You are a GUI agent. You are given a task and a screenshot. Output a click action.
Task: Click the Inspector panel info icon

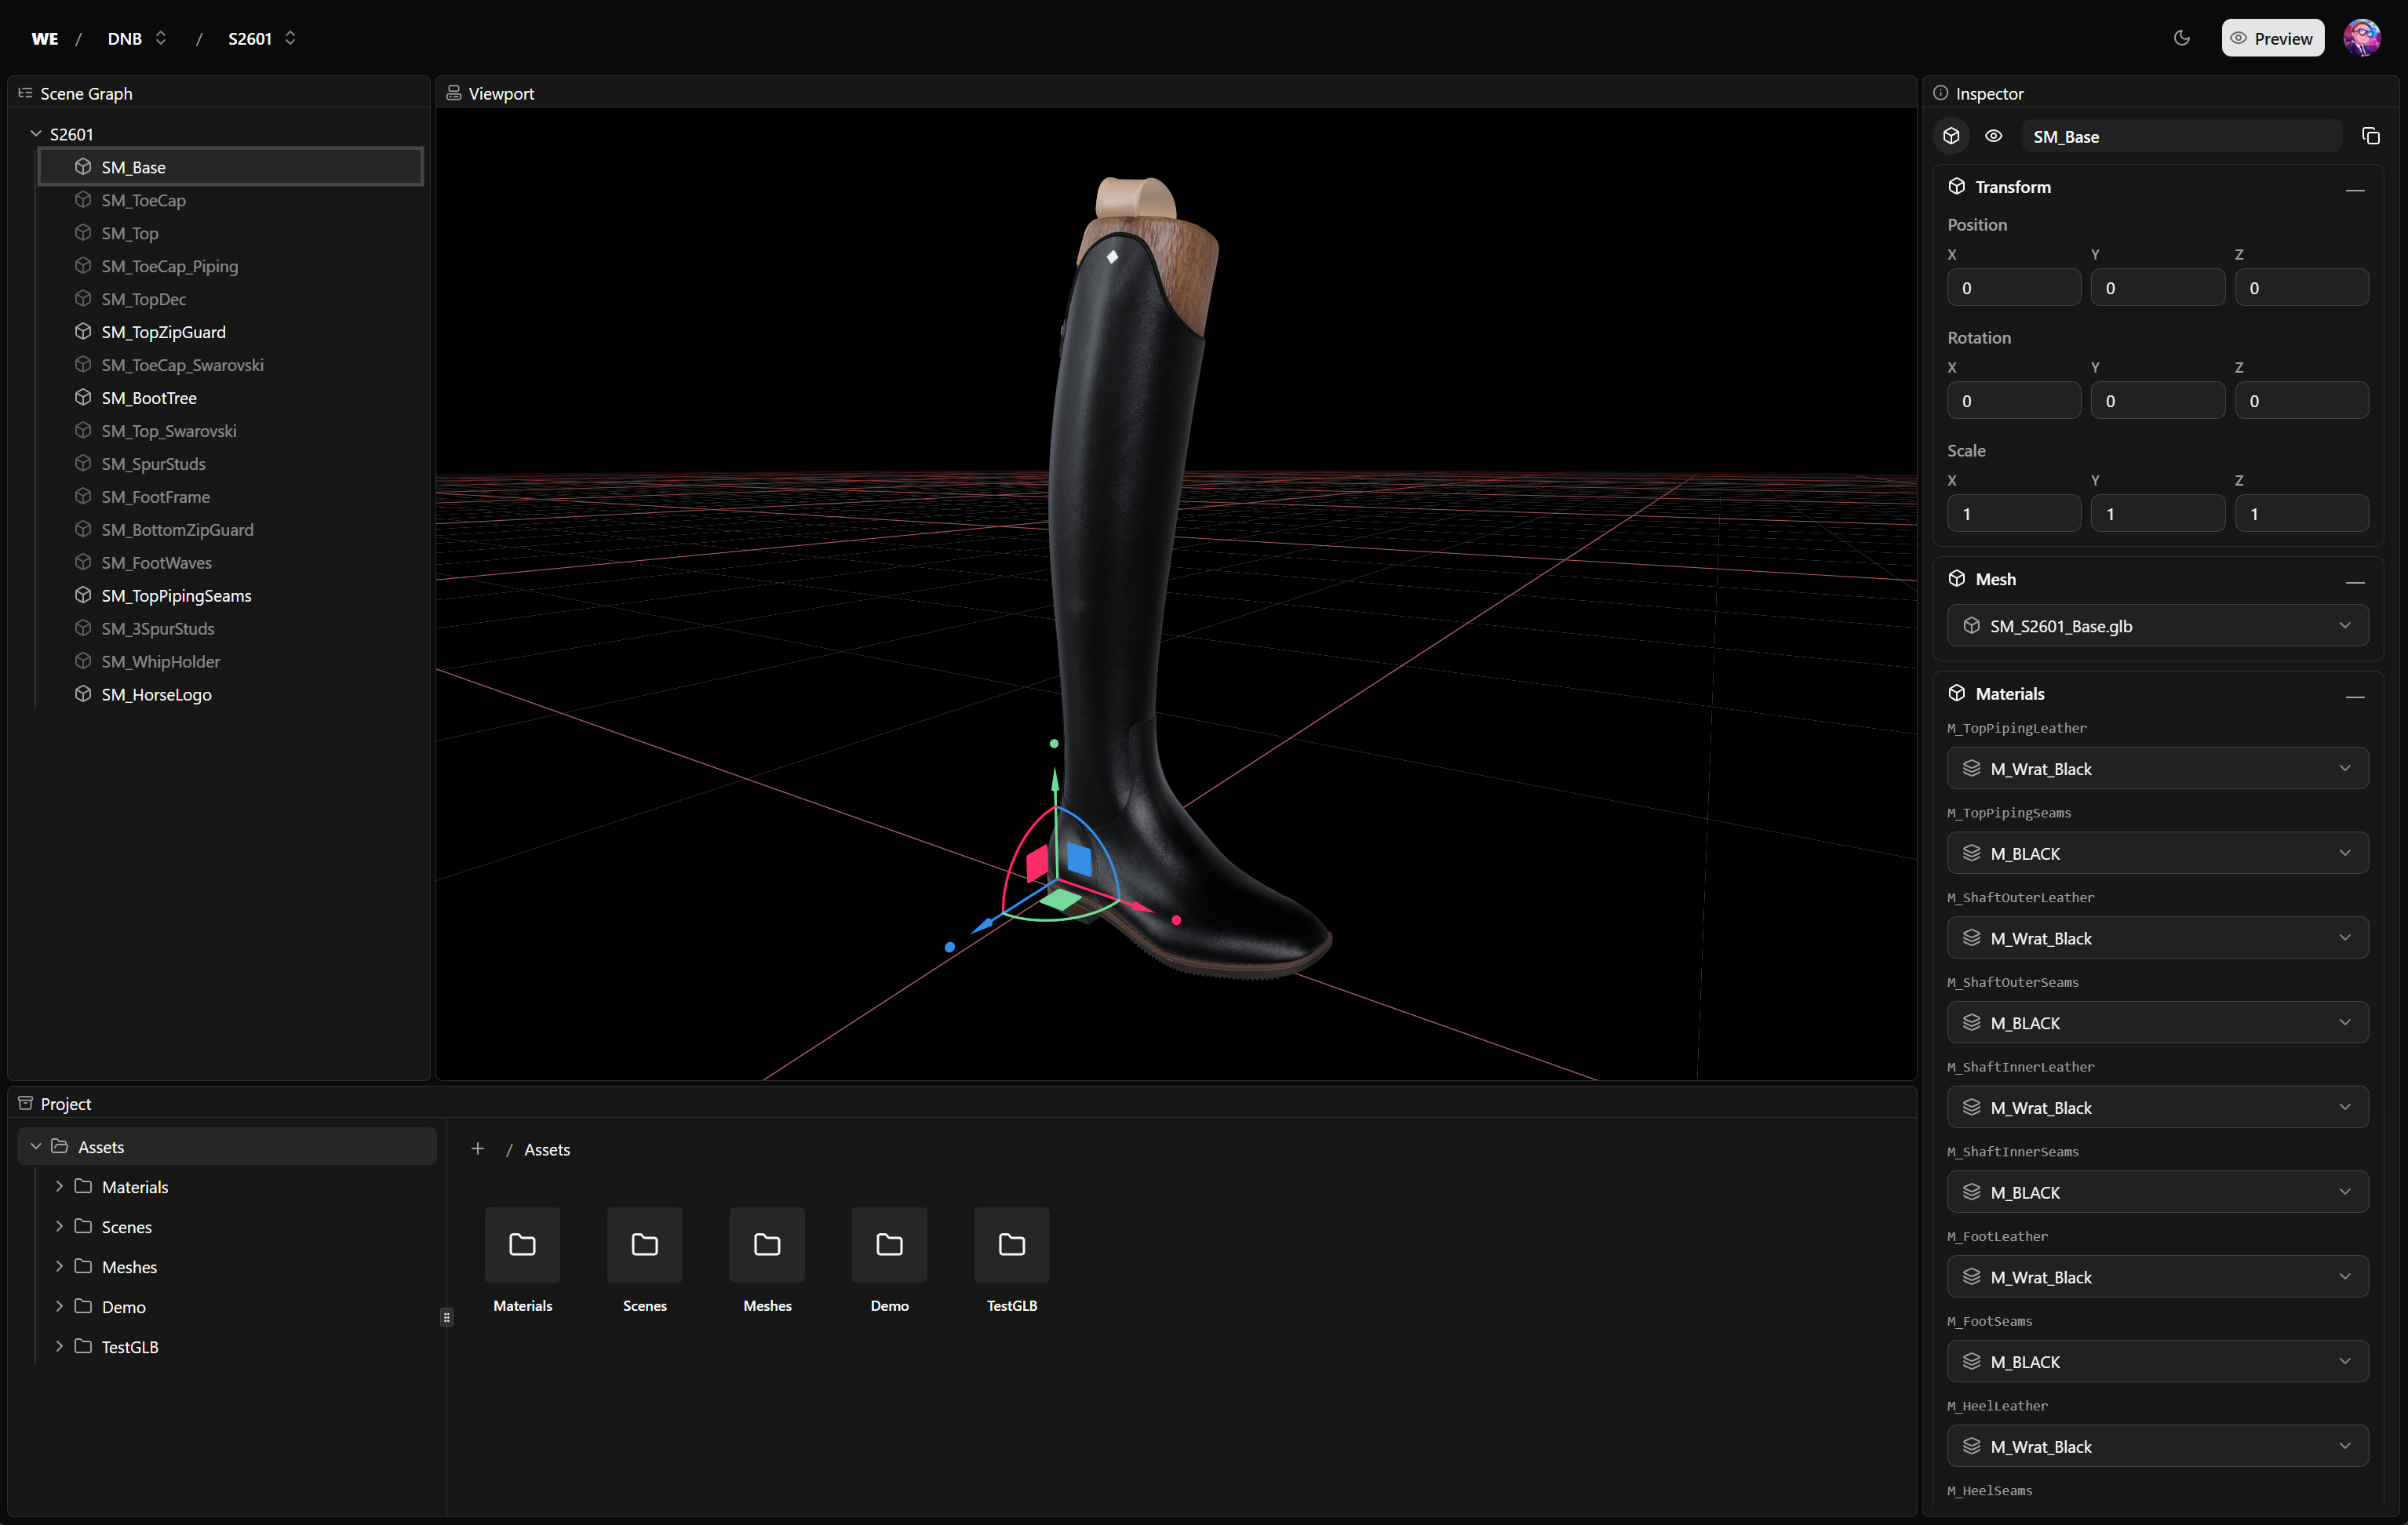tap(1941, 92)
